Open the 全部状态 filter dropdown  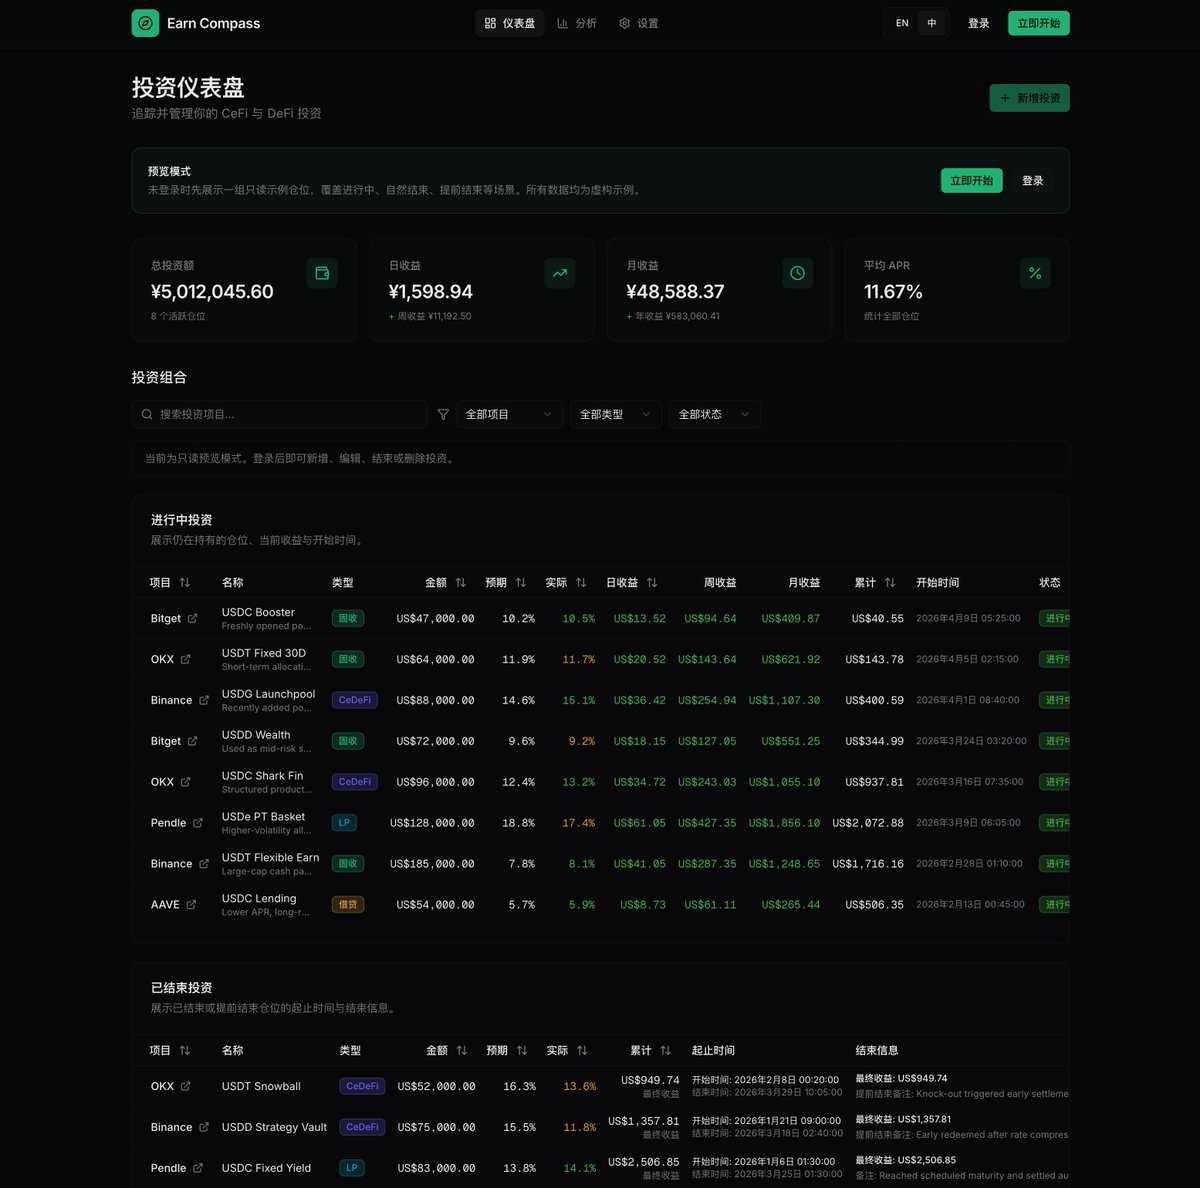point(715,414)
